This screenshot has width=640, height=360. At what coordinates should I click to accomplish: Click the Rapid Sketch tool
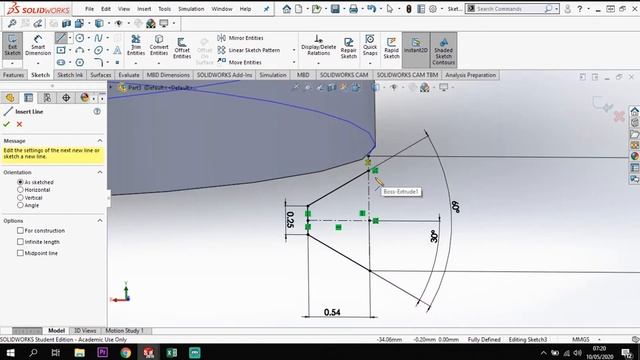pos(391,48)
